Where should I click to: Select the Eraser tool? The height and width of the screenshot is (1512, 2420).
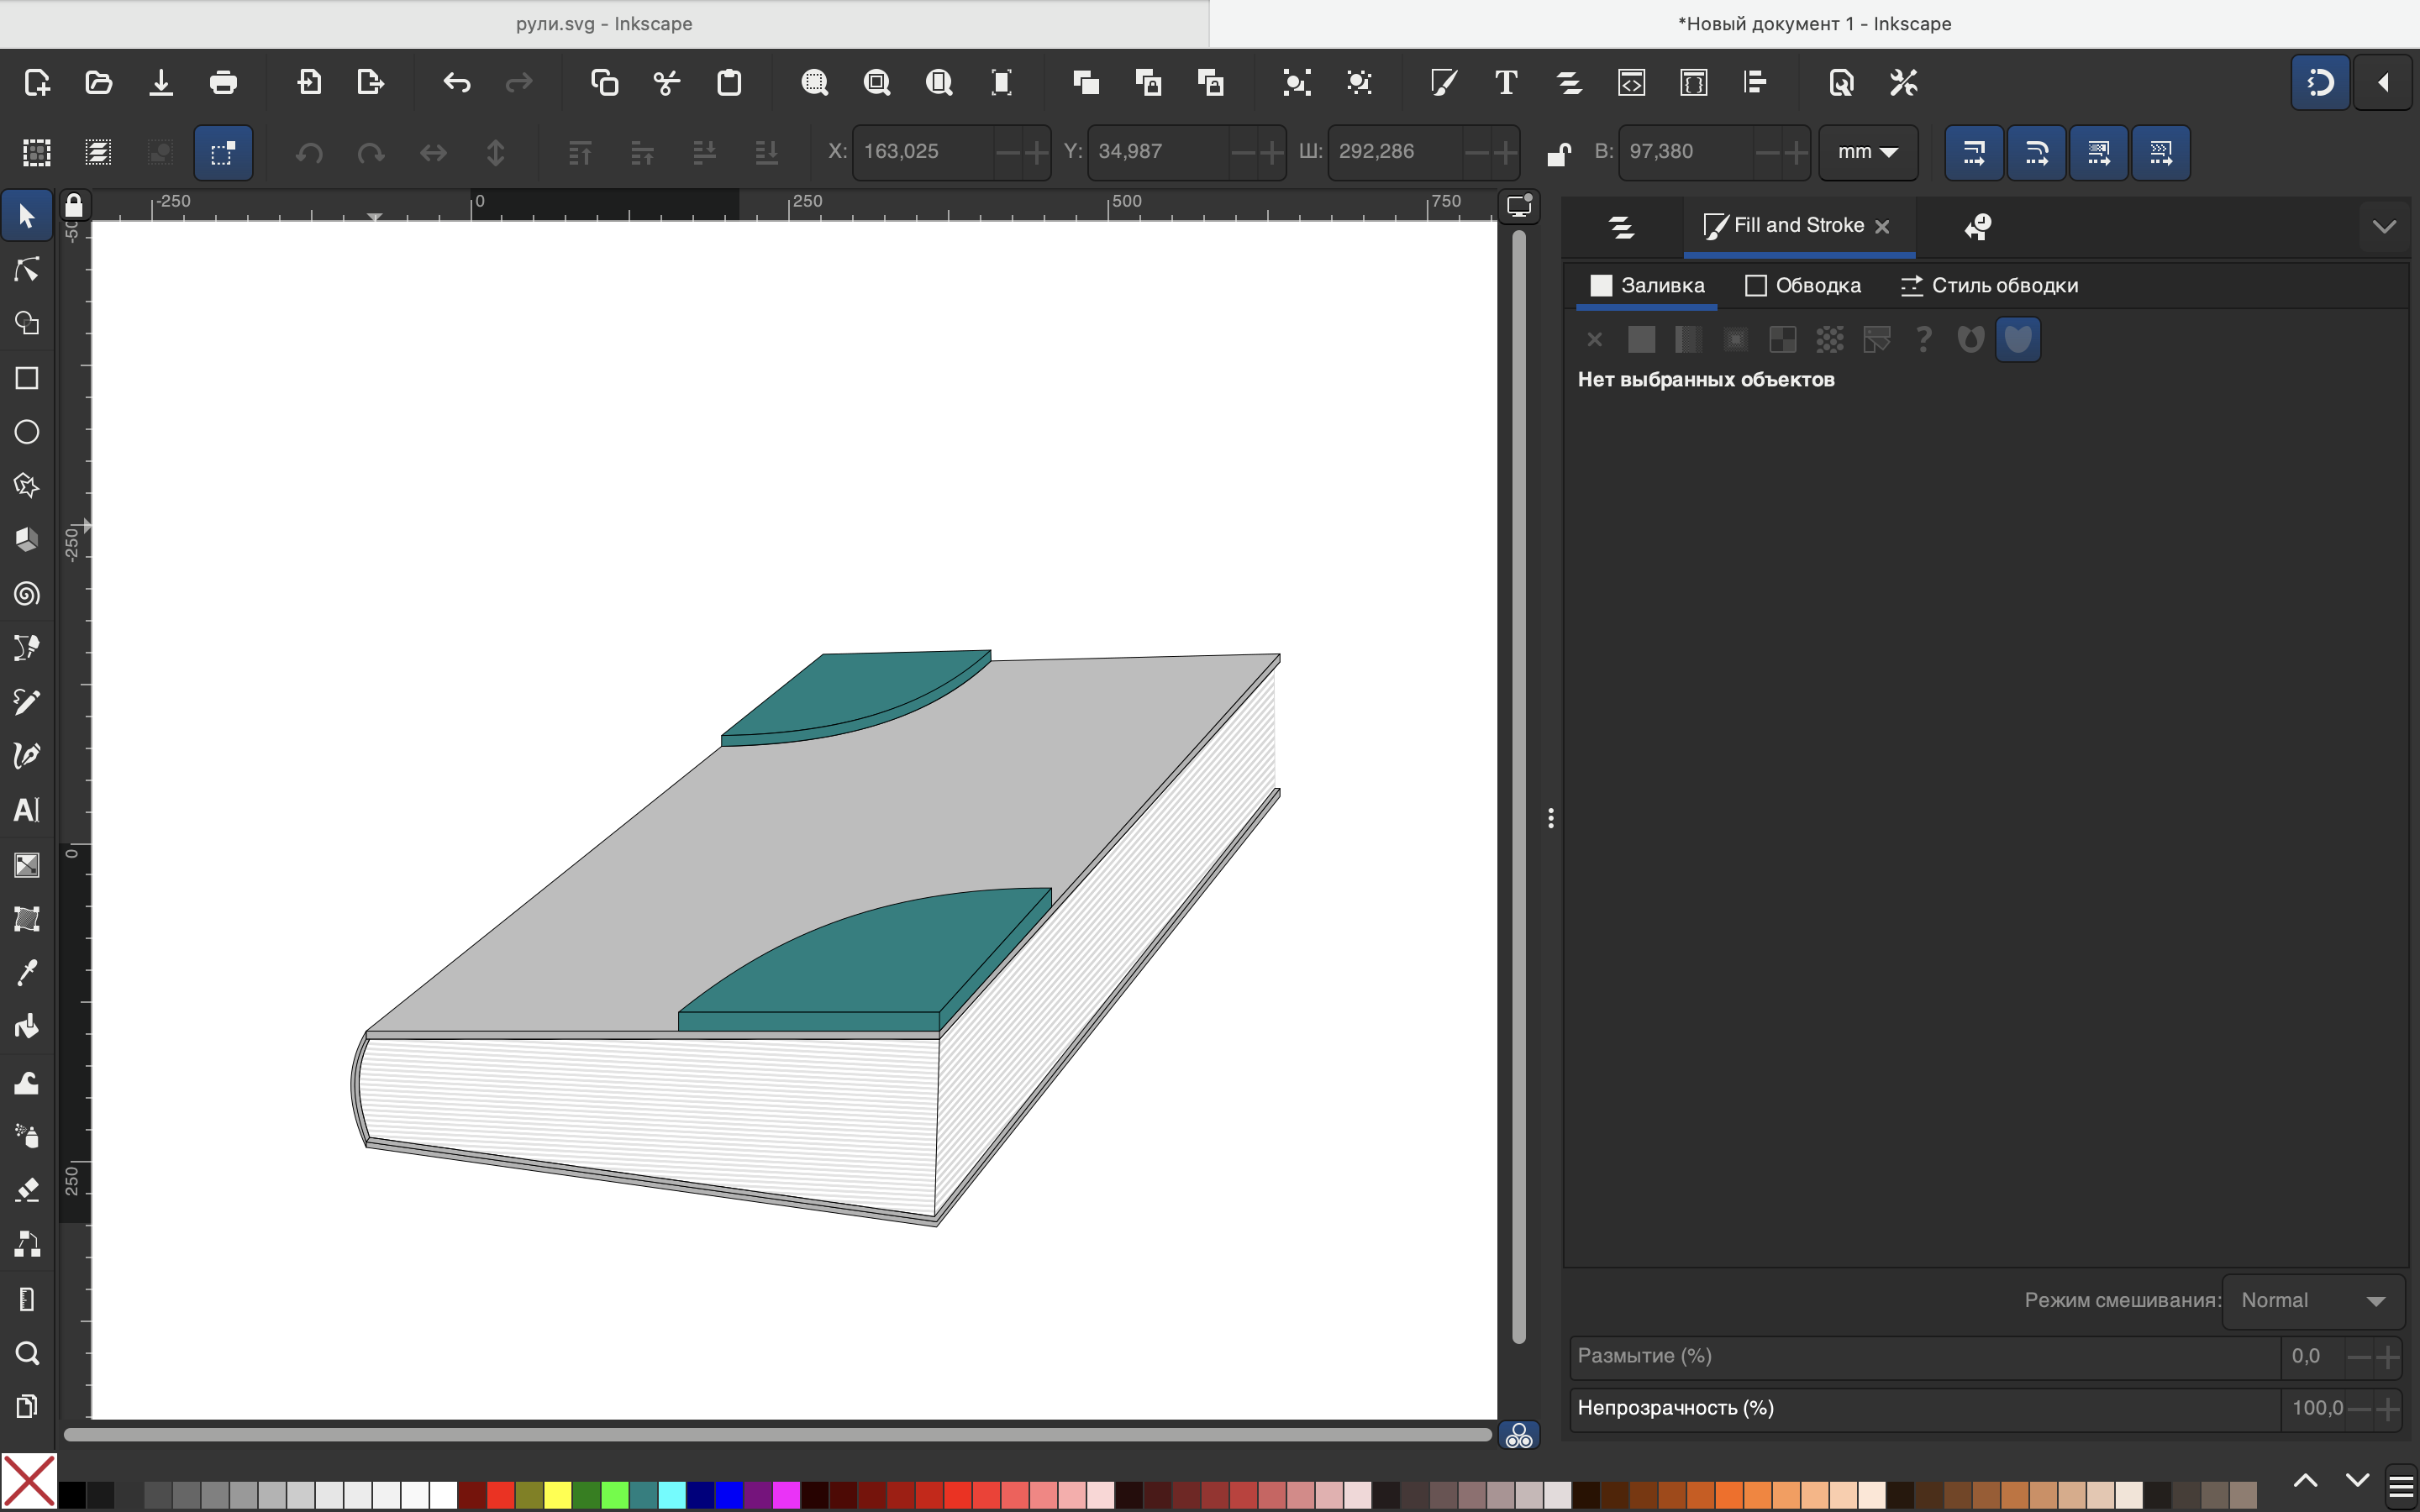tap(27, 1190)
